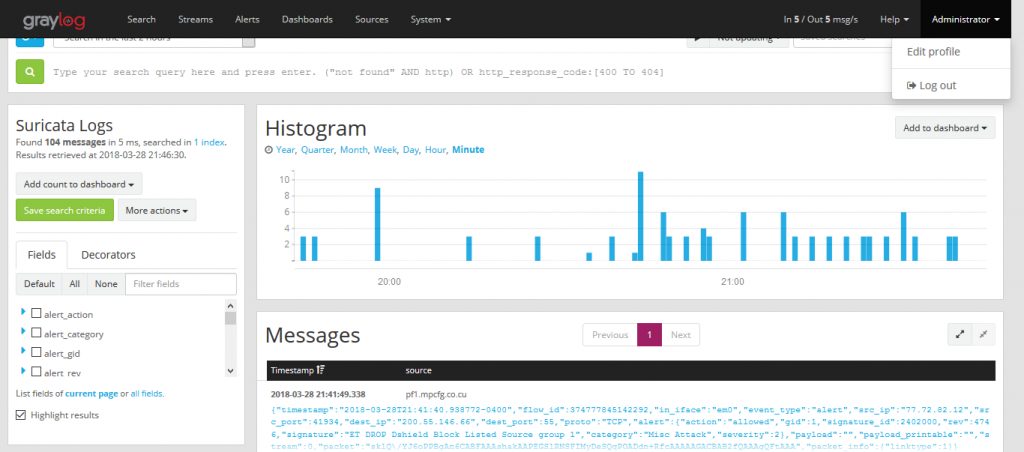Screen dimensions: 1024x452
Task: Switch to the Fields tab
Action: pos(41,255)
